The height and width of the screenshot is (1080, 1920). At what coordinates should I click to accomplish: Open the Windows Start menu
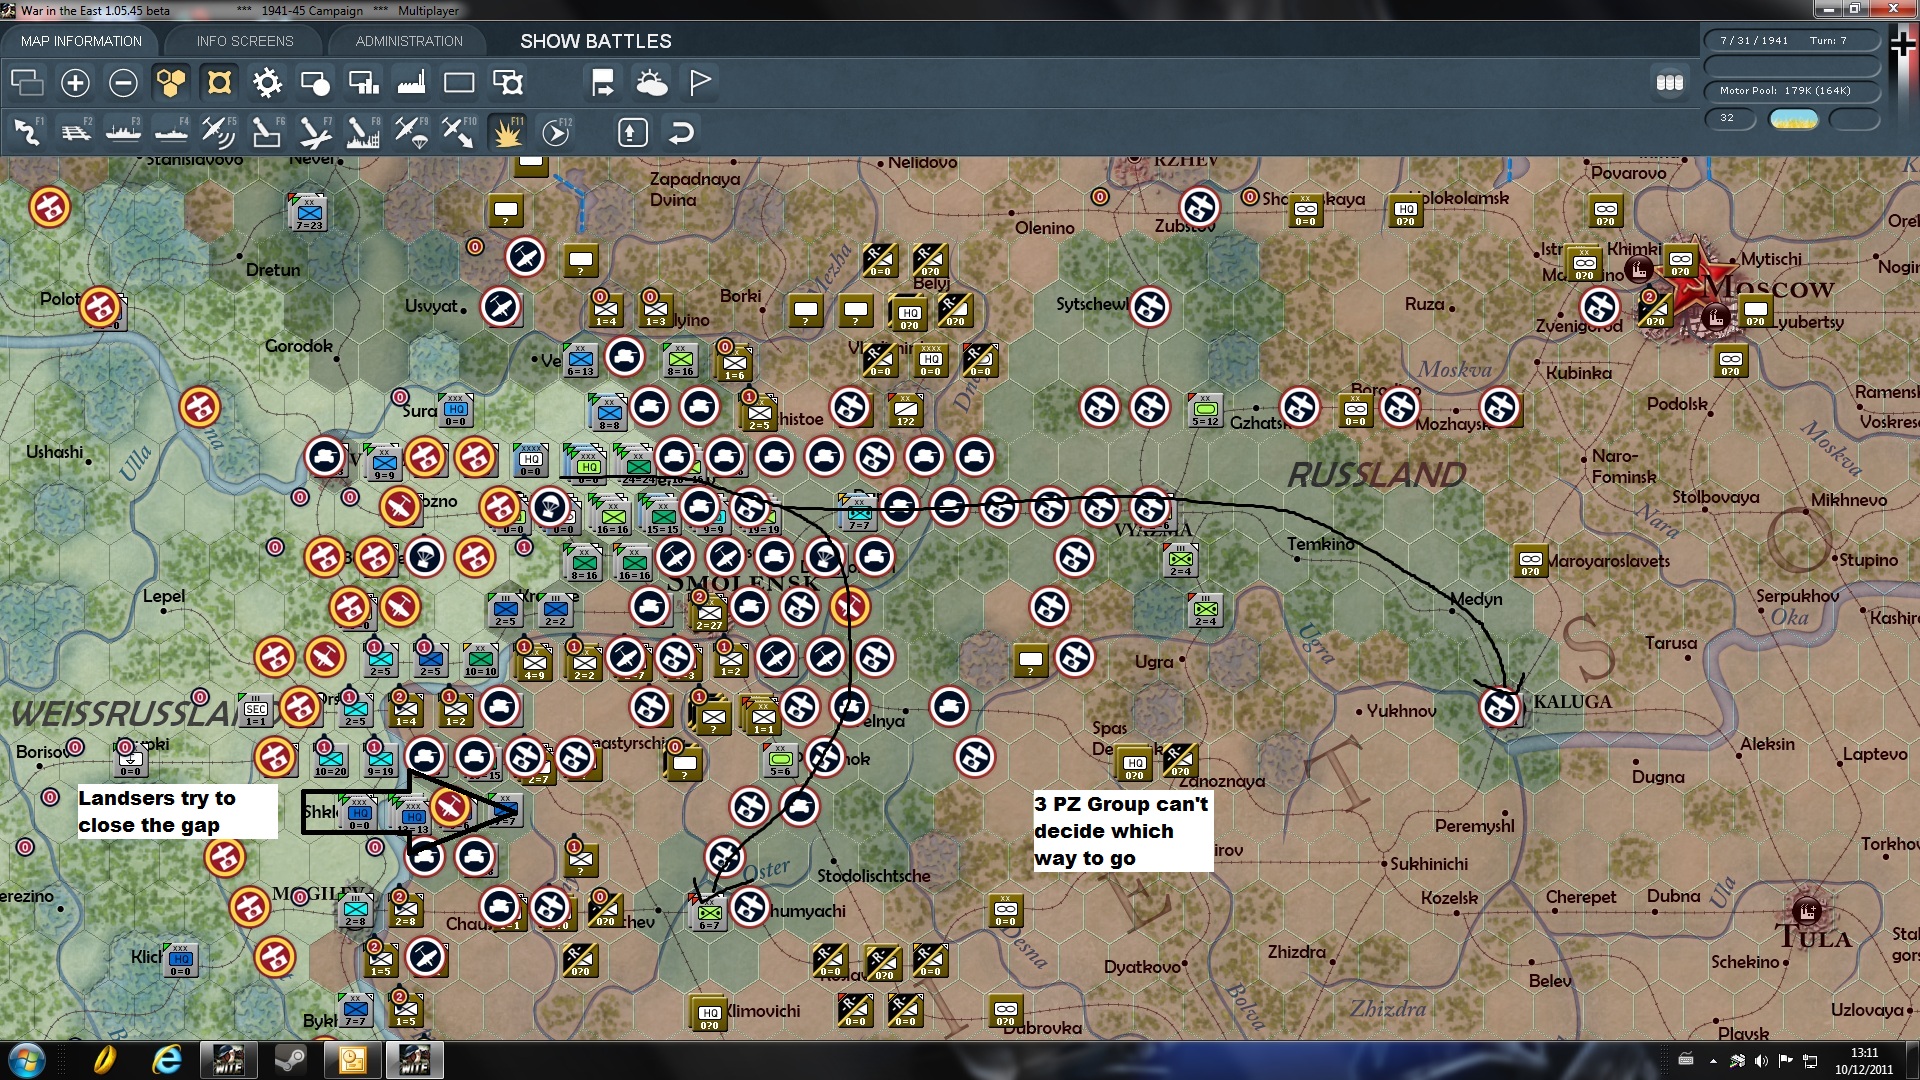27,1060
